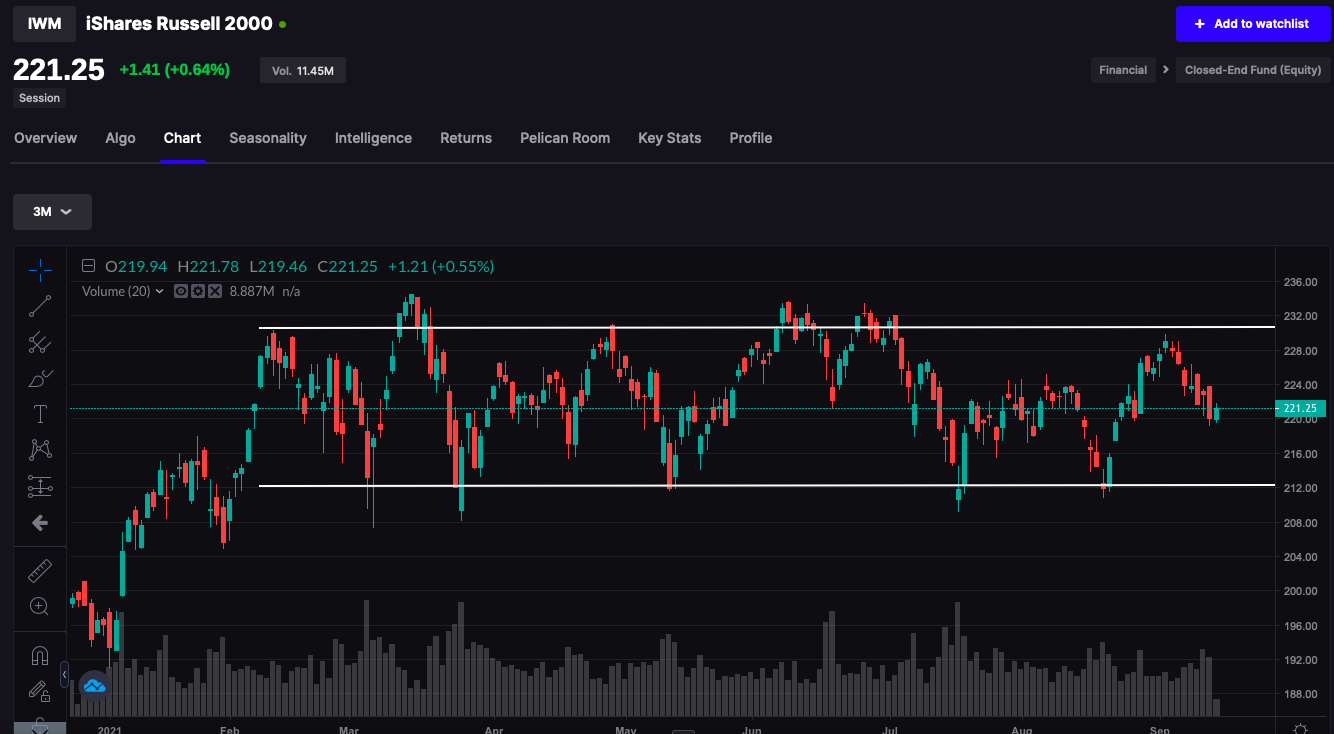Open the prediction and measurement tools
1334x734 pixels.
[40, 487]
